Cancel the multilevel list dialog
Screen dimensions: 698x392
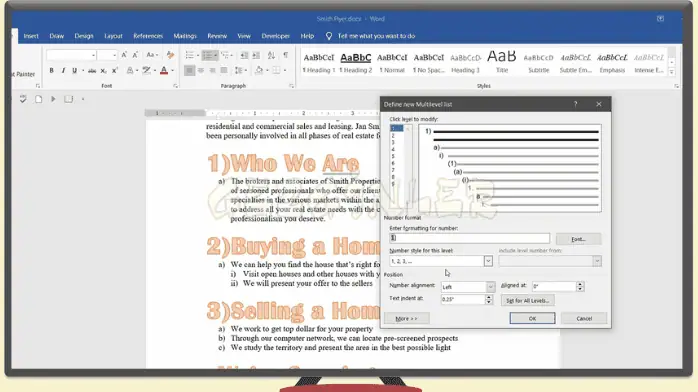584,319
